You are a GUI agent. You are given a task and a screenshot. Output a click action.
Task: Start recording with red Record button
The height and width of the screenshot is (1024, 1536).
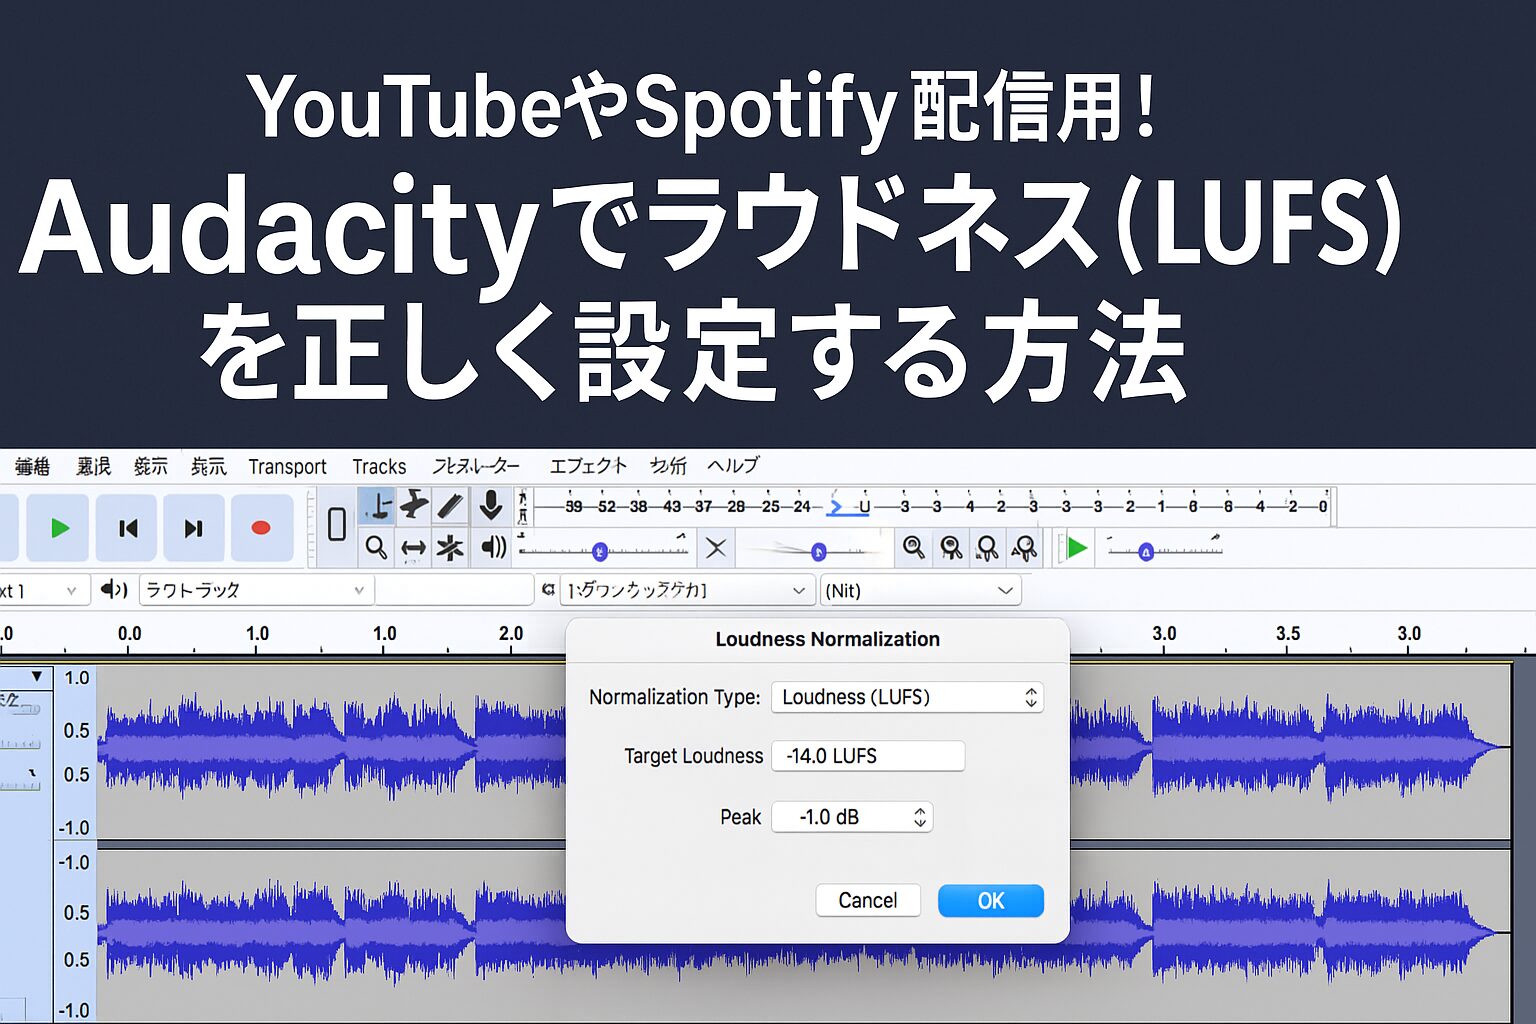pyautogui.click(x=261, y=528)
